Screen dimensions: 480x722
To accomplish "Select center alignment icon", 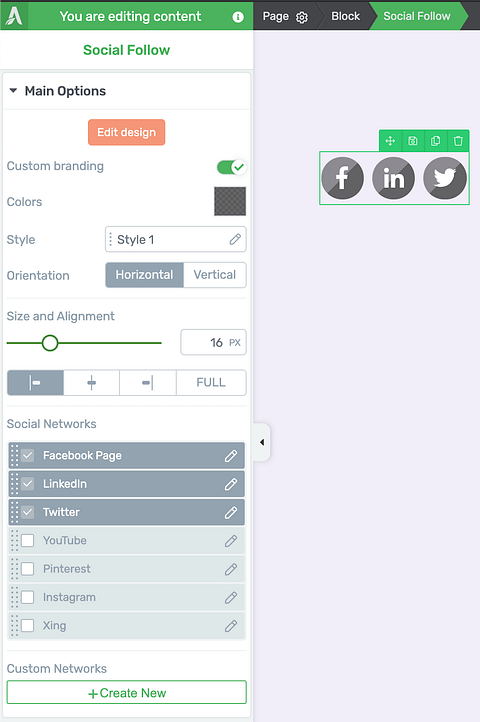I will pyautogui.click(x=92, y=383).
